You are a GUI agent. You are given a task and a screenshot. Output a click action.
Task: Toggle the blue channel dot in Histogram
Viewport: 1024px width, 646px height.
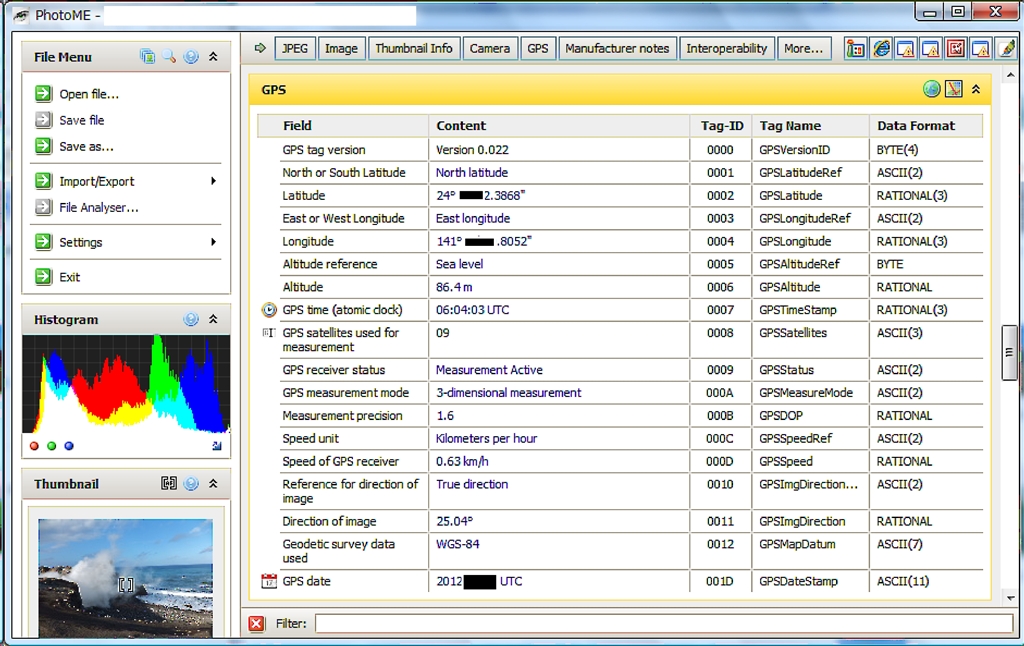(x=68, y=446)
